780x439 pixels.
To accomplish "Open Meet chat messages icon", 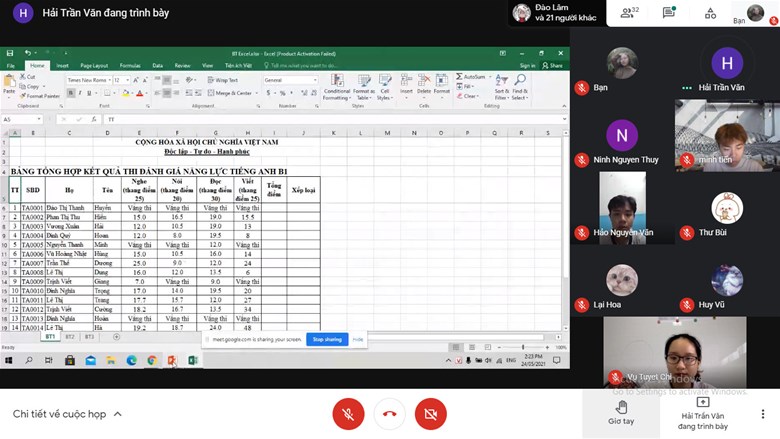I will tap(669, 12).
